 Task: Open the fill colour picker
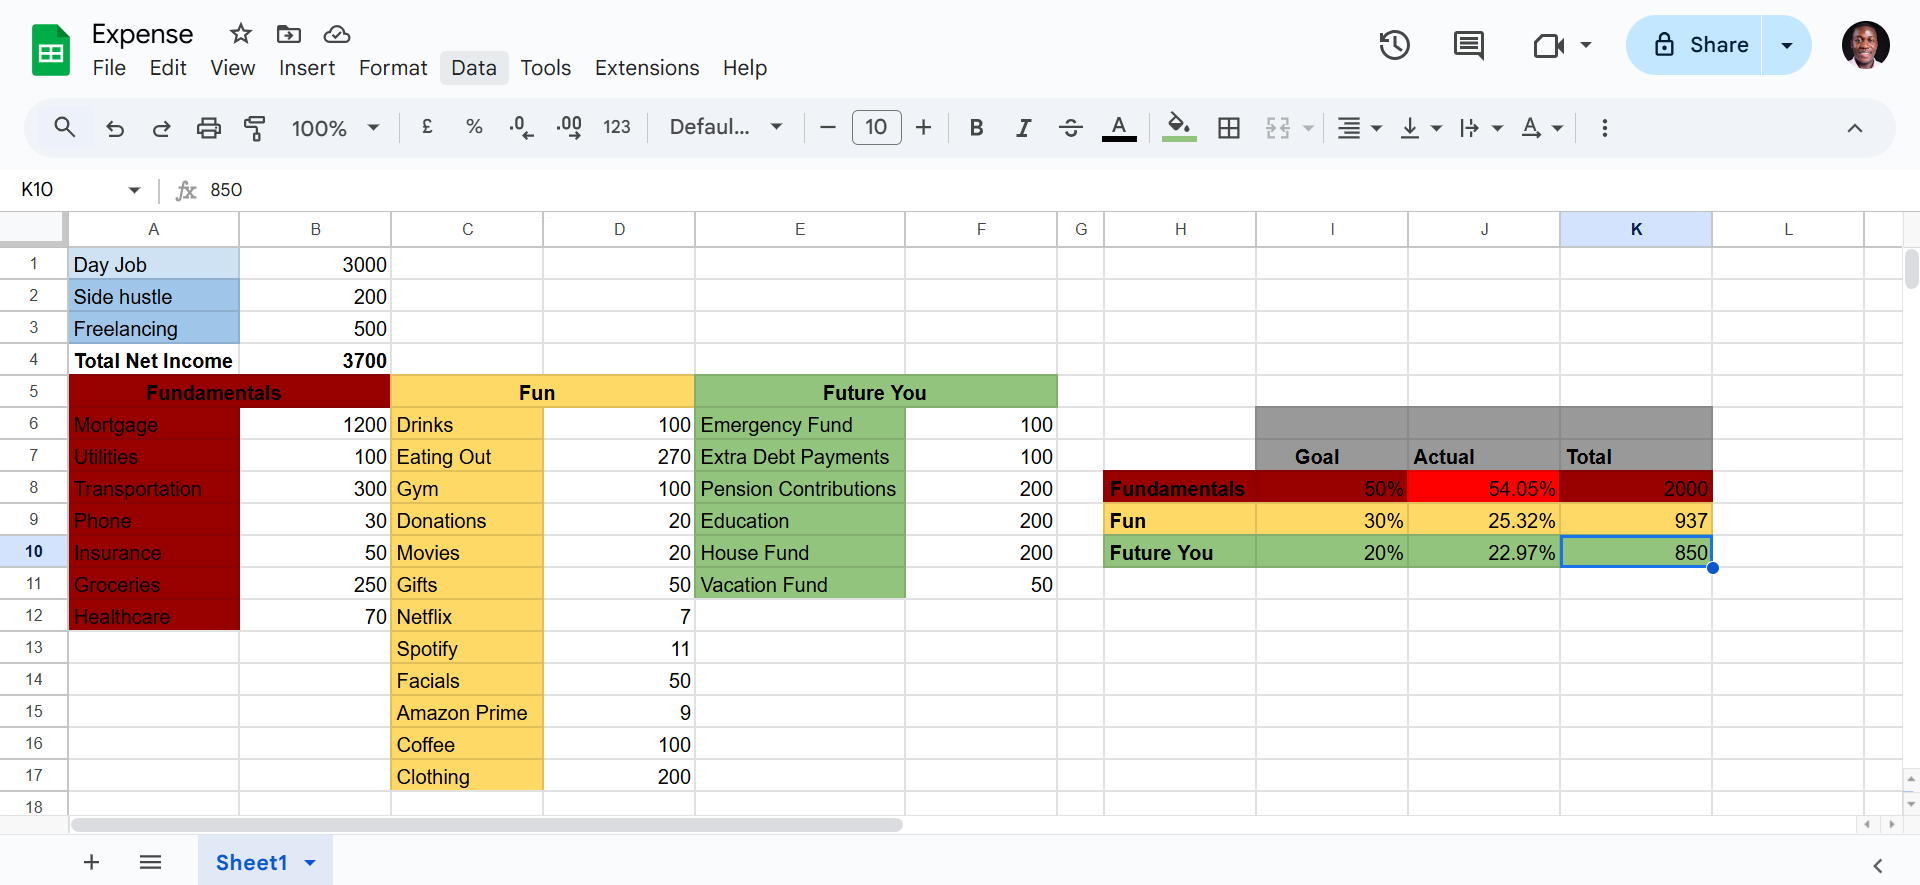1179,128
